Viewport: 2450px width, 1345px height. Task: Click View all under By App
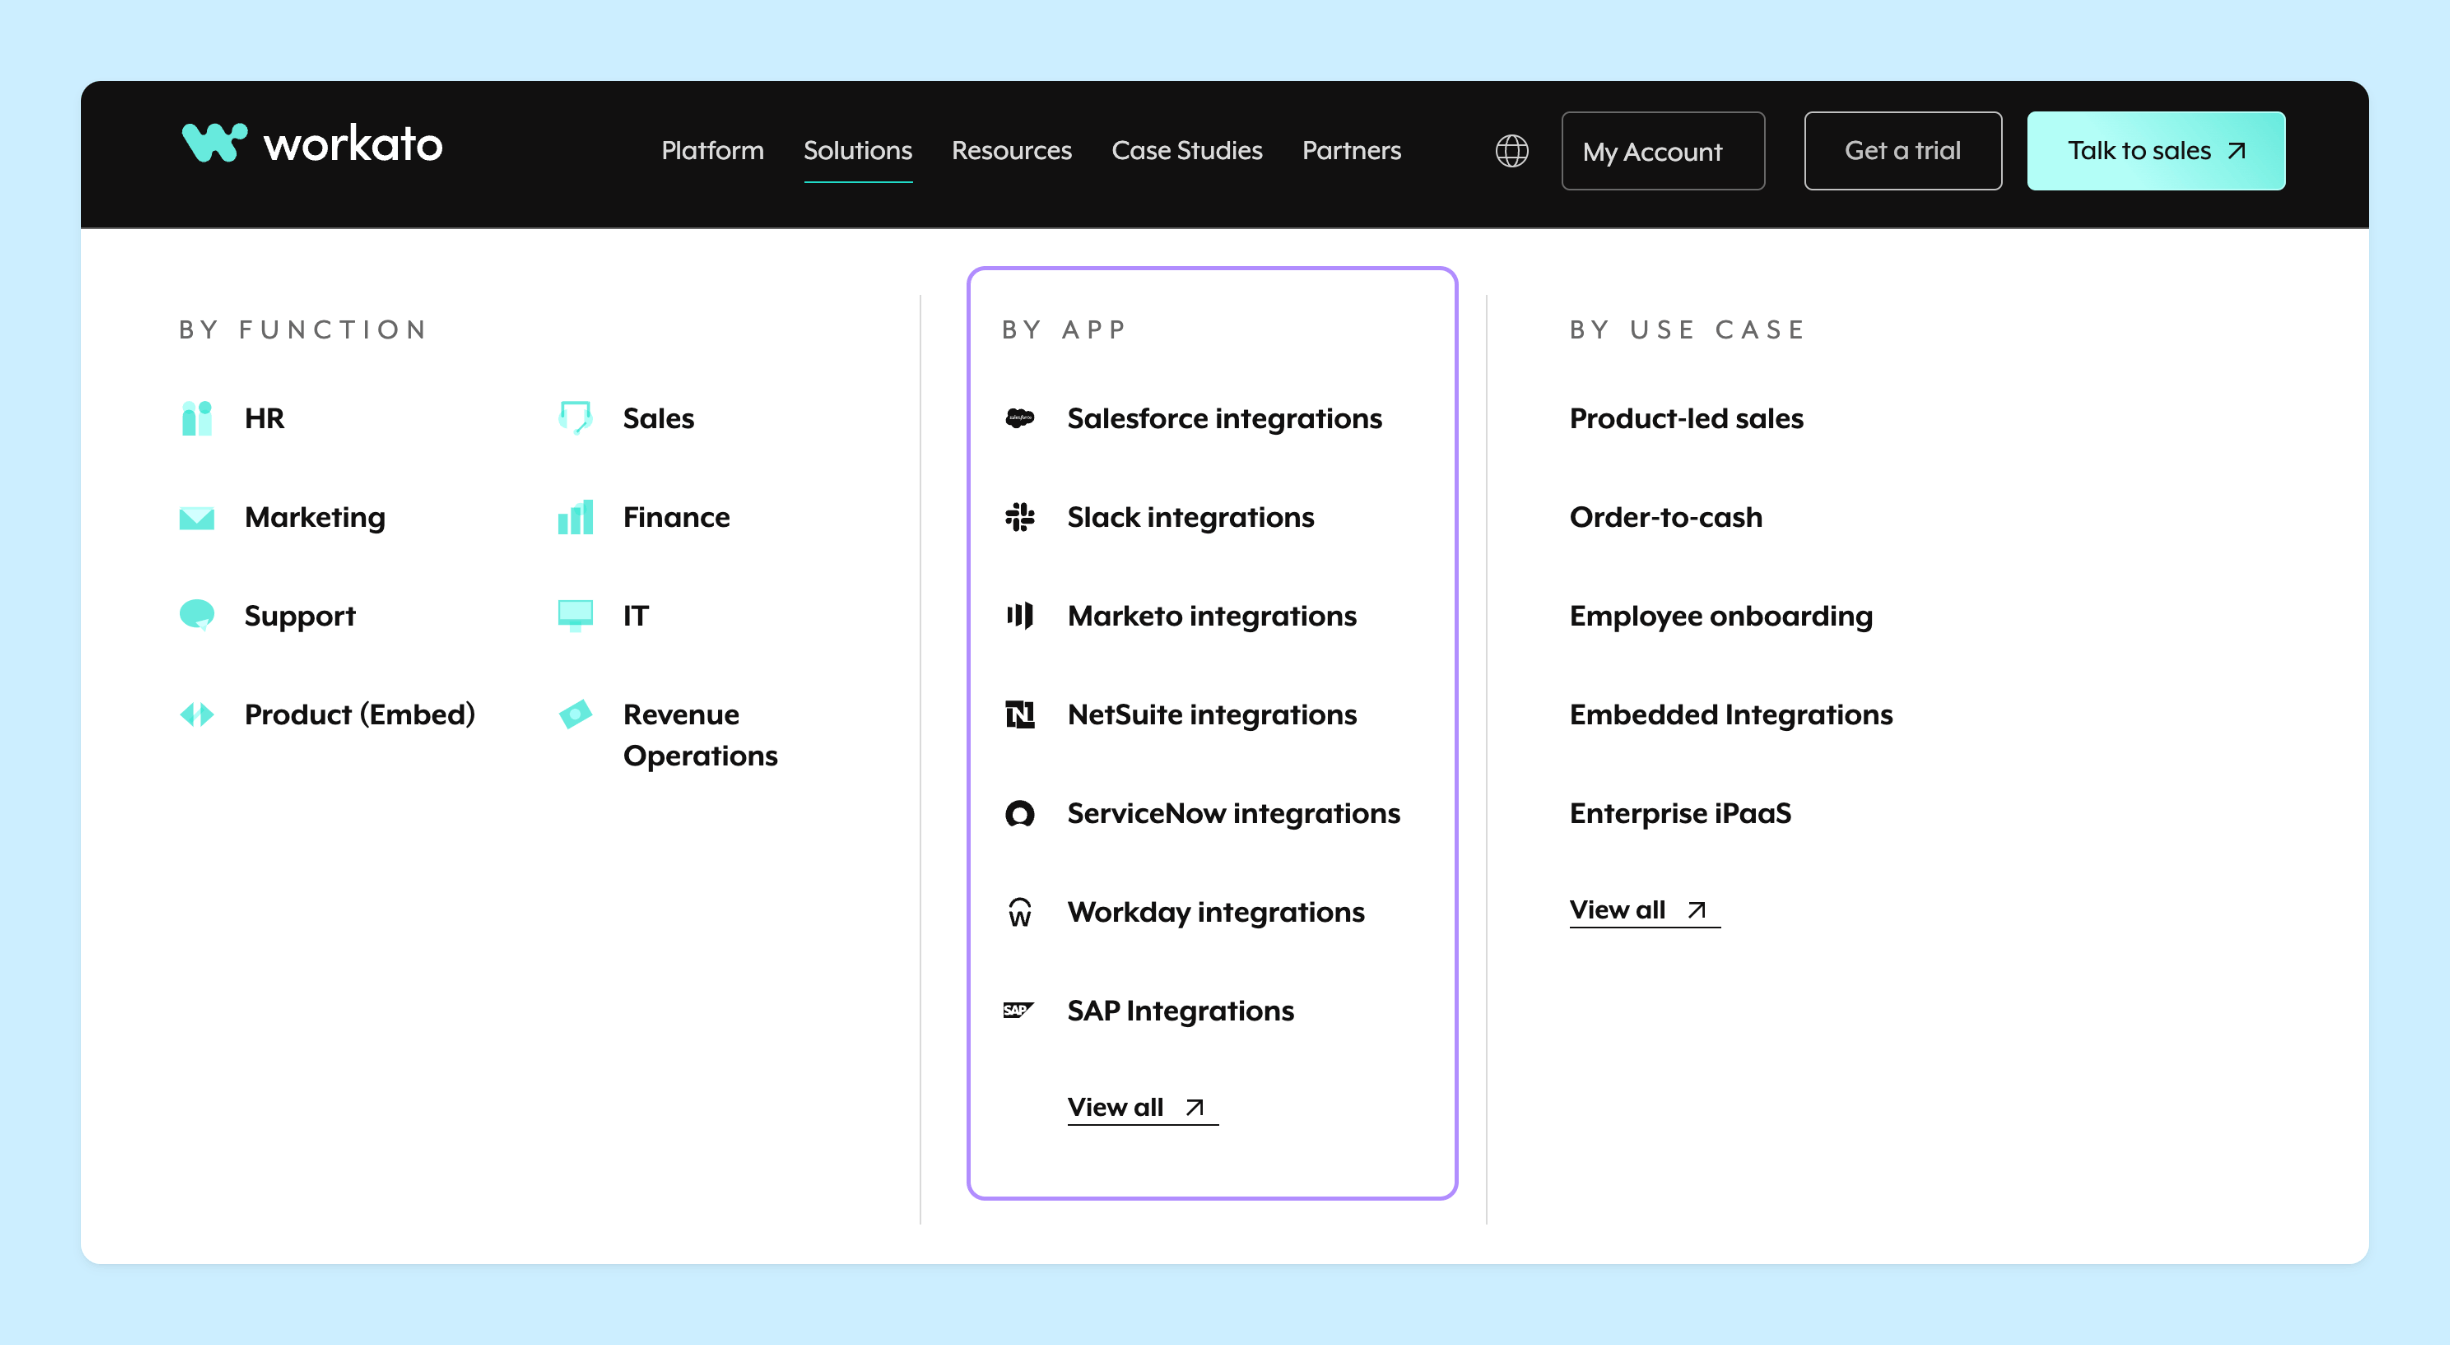1142,1107
